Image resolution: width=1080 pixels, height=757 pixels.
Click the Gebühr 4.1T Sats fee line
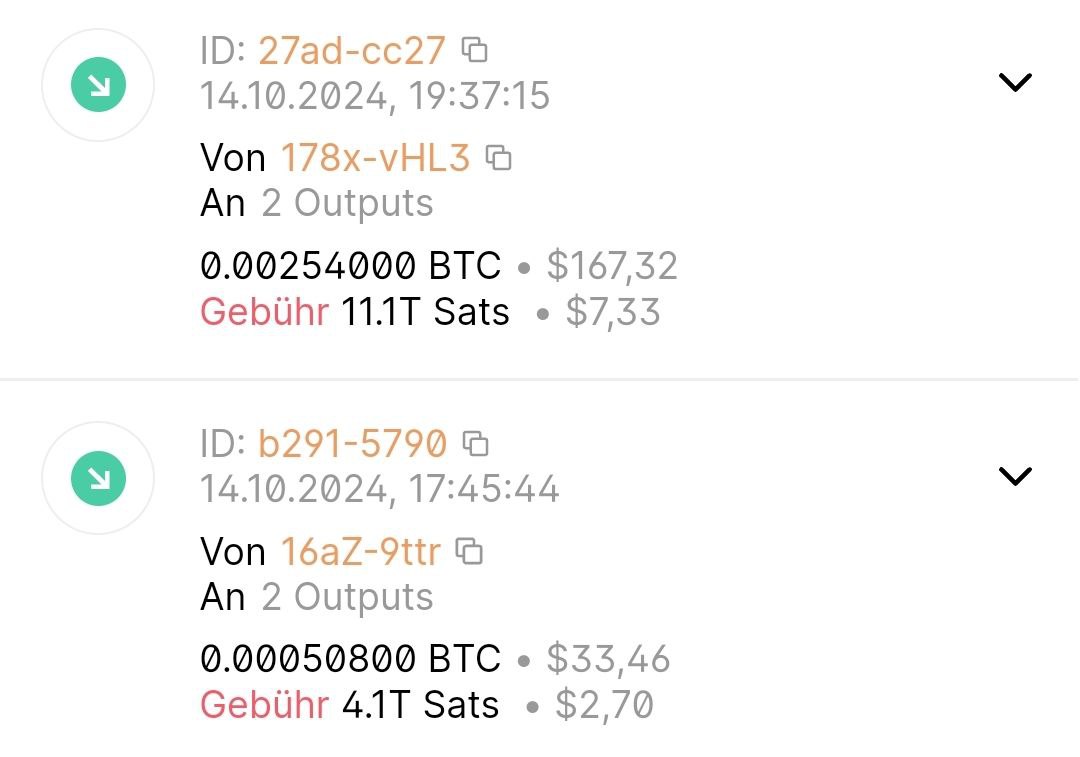[x=350, y=705]
